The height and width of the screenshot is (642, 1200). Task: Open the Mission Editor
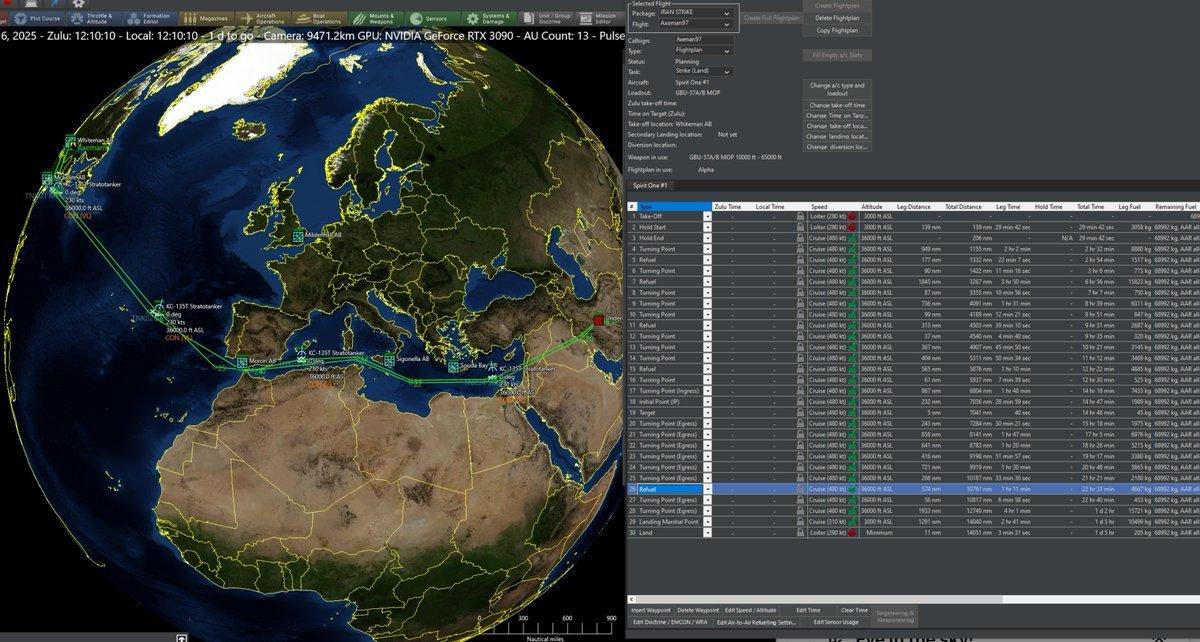pos(601,18)
